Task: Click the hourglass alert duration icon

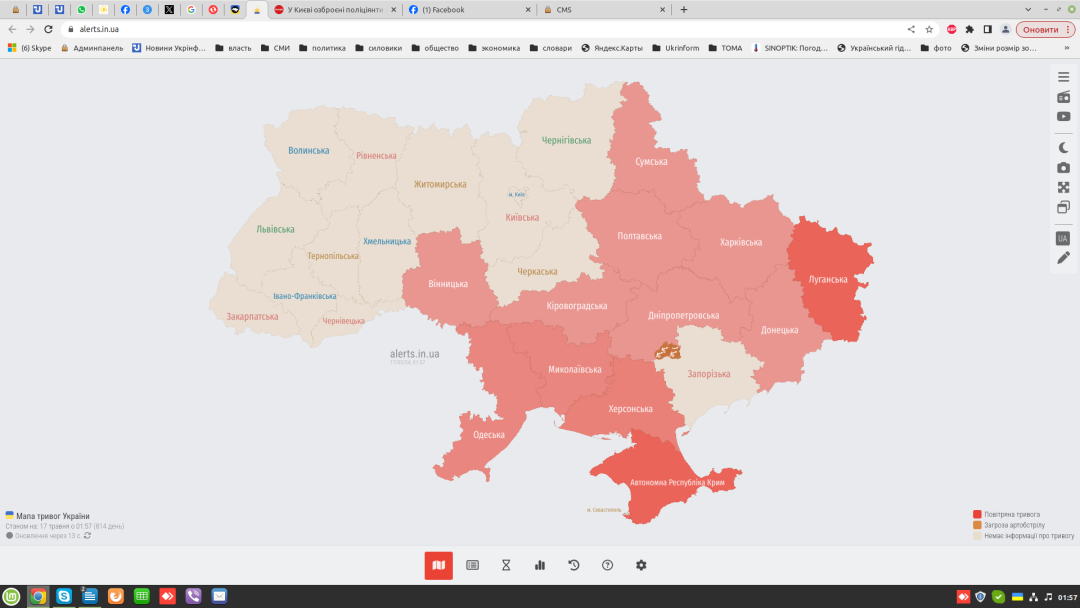Action: pyautogui.click(x=506, y=565)
